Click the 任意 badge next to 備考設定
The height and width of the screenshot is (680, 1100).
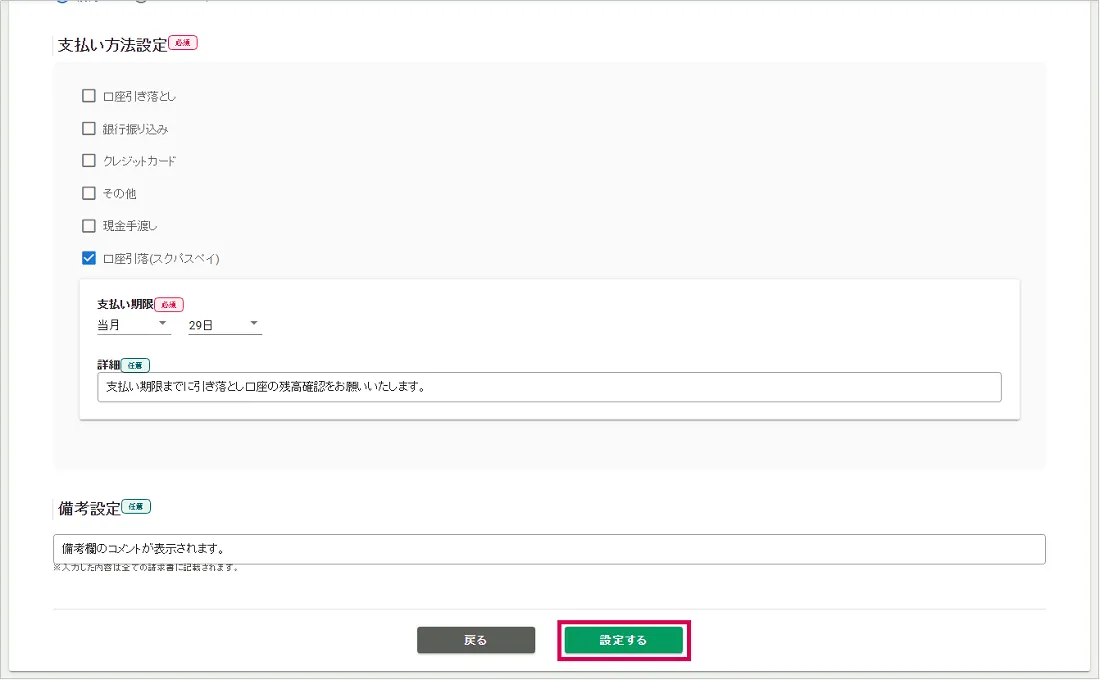[x=136, y=507]
